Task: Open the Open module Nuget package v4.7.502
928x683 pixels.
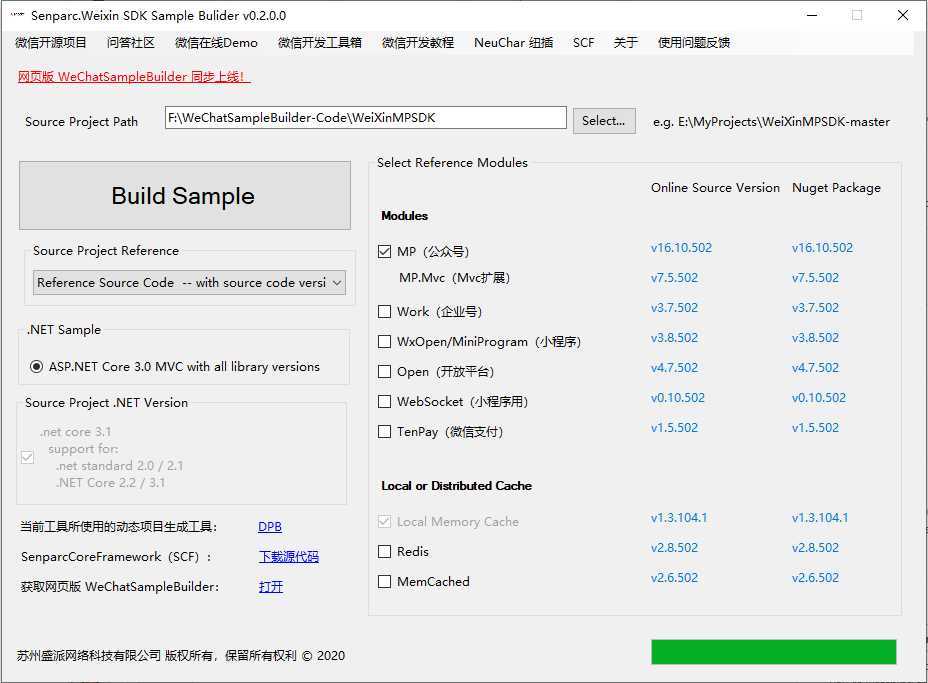Action: pyautogui.click(x=815, y=368)
